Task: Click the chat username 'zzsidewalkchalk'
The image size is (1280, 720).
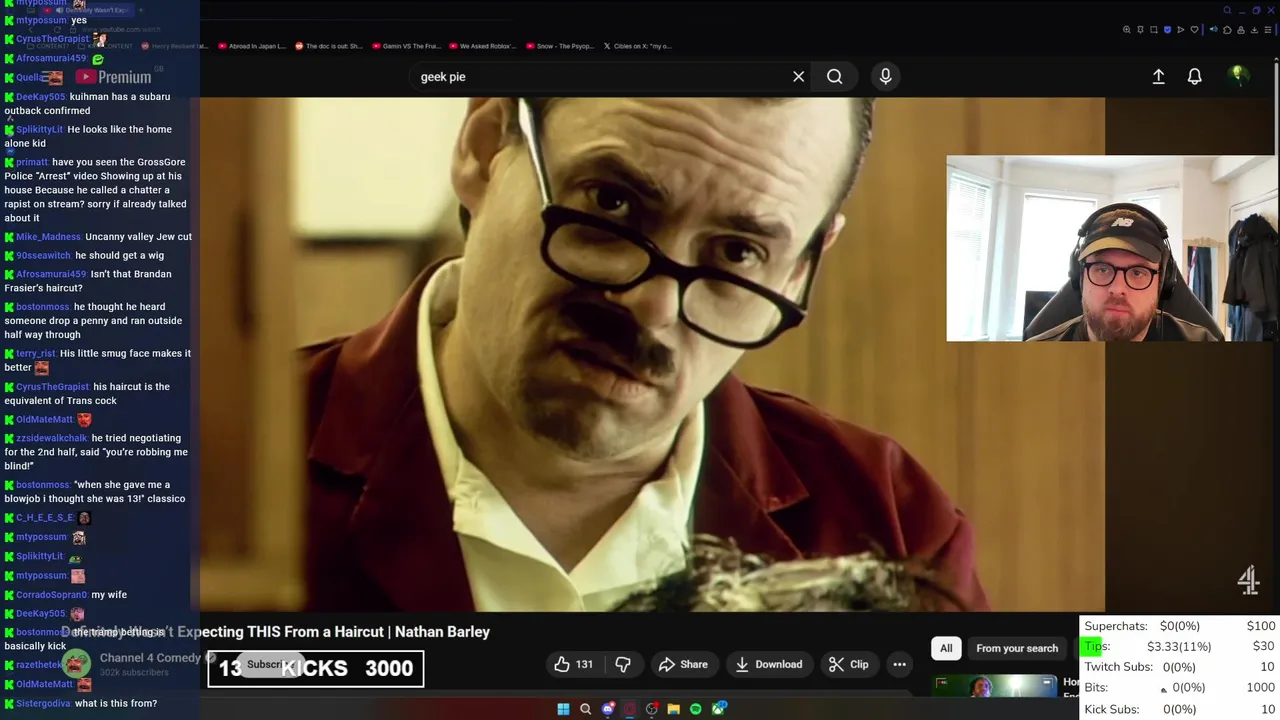Action: (52, 438)
